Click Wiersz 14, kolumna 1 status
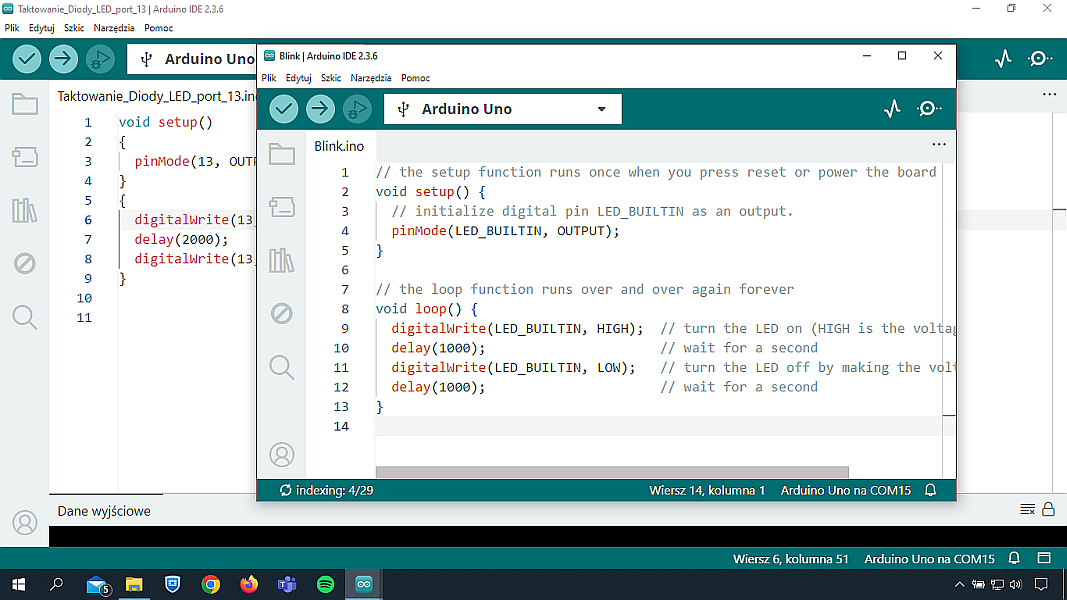This screenshot has height=600, width=1067. click(x=707, y=490)
